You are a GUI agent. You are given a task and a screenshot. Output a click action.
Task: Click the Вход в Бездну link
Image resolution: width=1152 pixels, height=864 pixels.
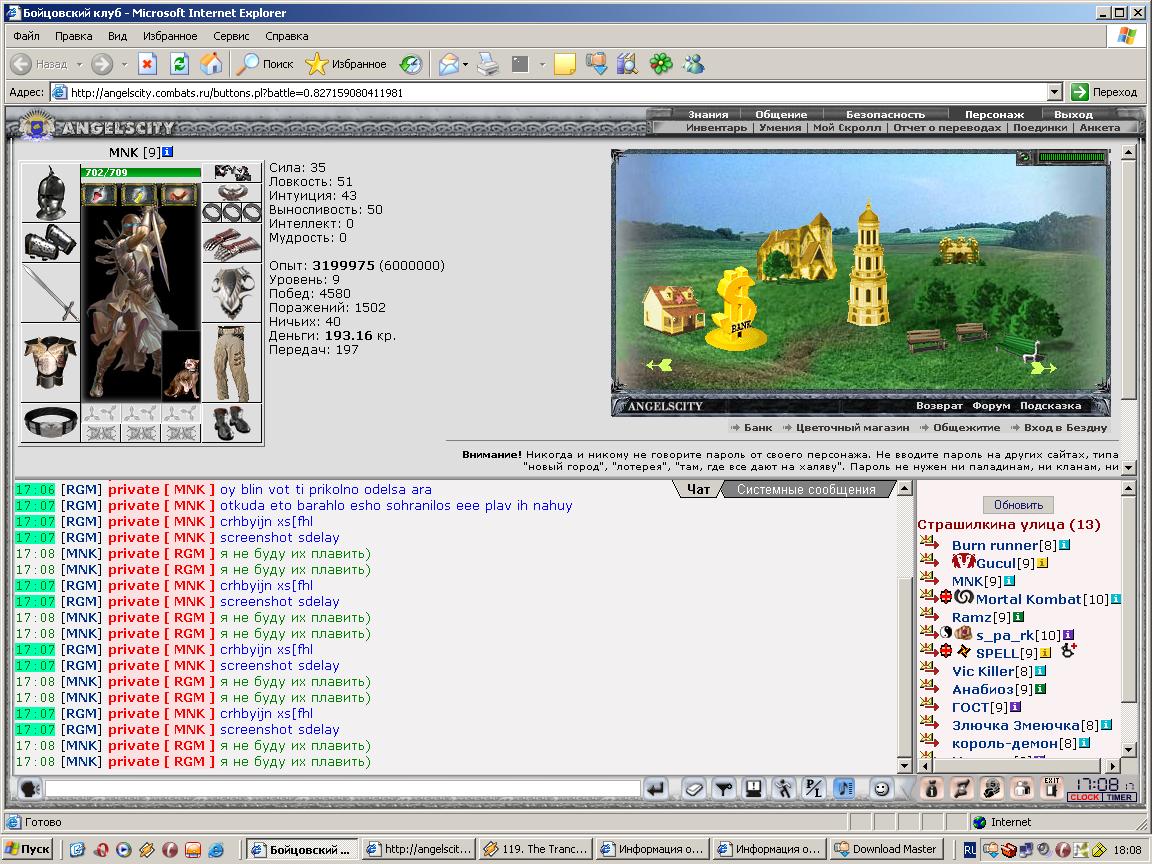pos(1065,428)
